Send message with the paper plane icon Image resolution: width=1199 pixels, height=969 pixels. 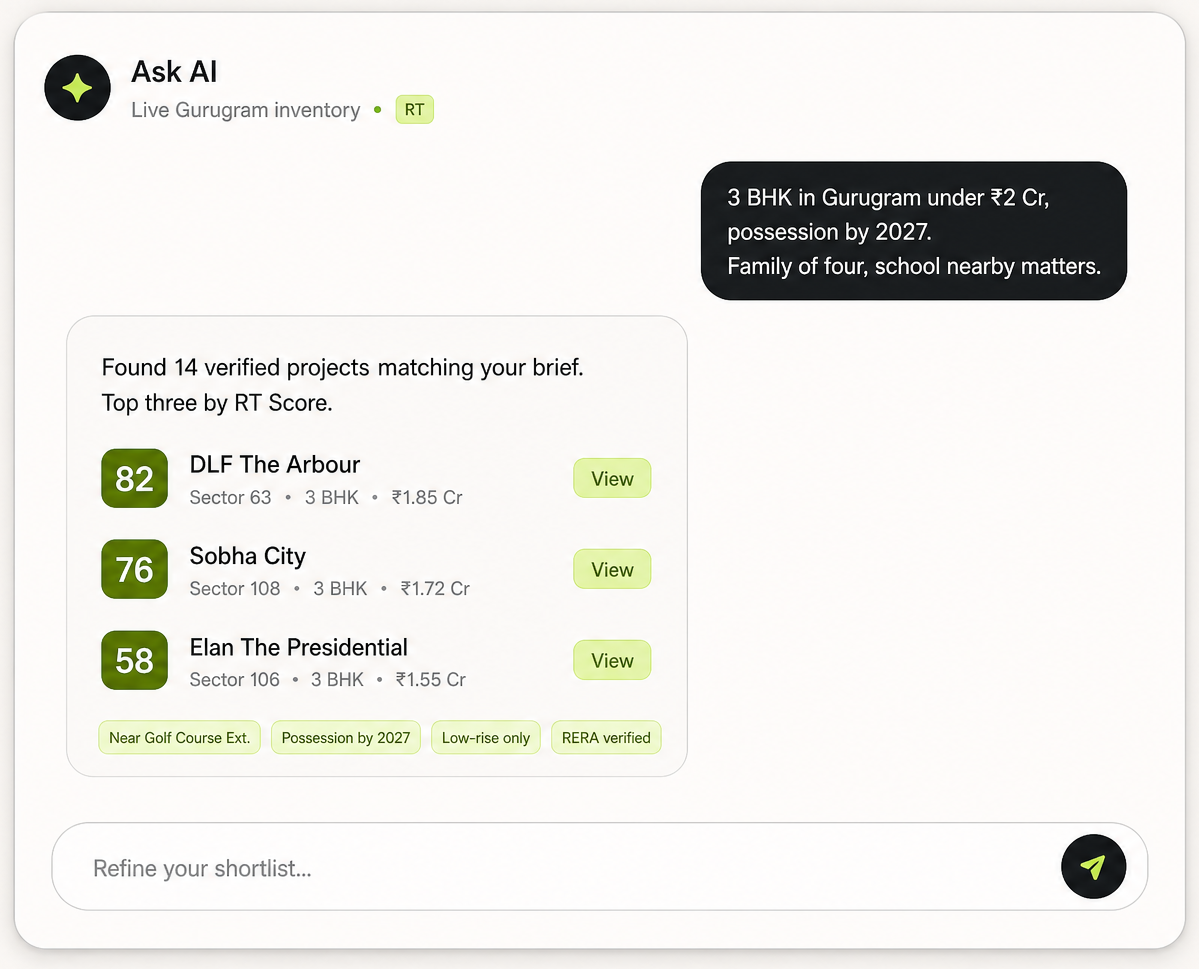click(1093, 867)
